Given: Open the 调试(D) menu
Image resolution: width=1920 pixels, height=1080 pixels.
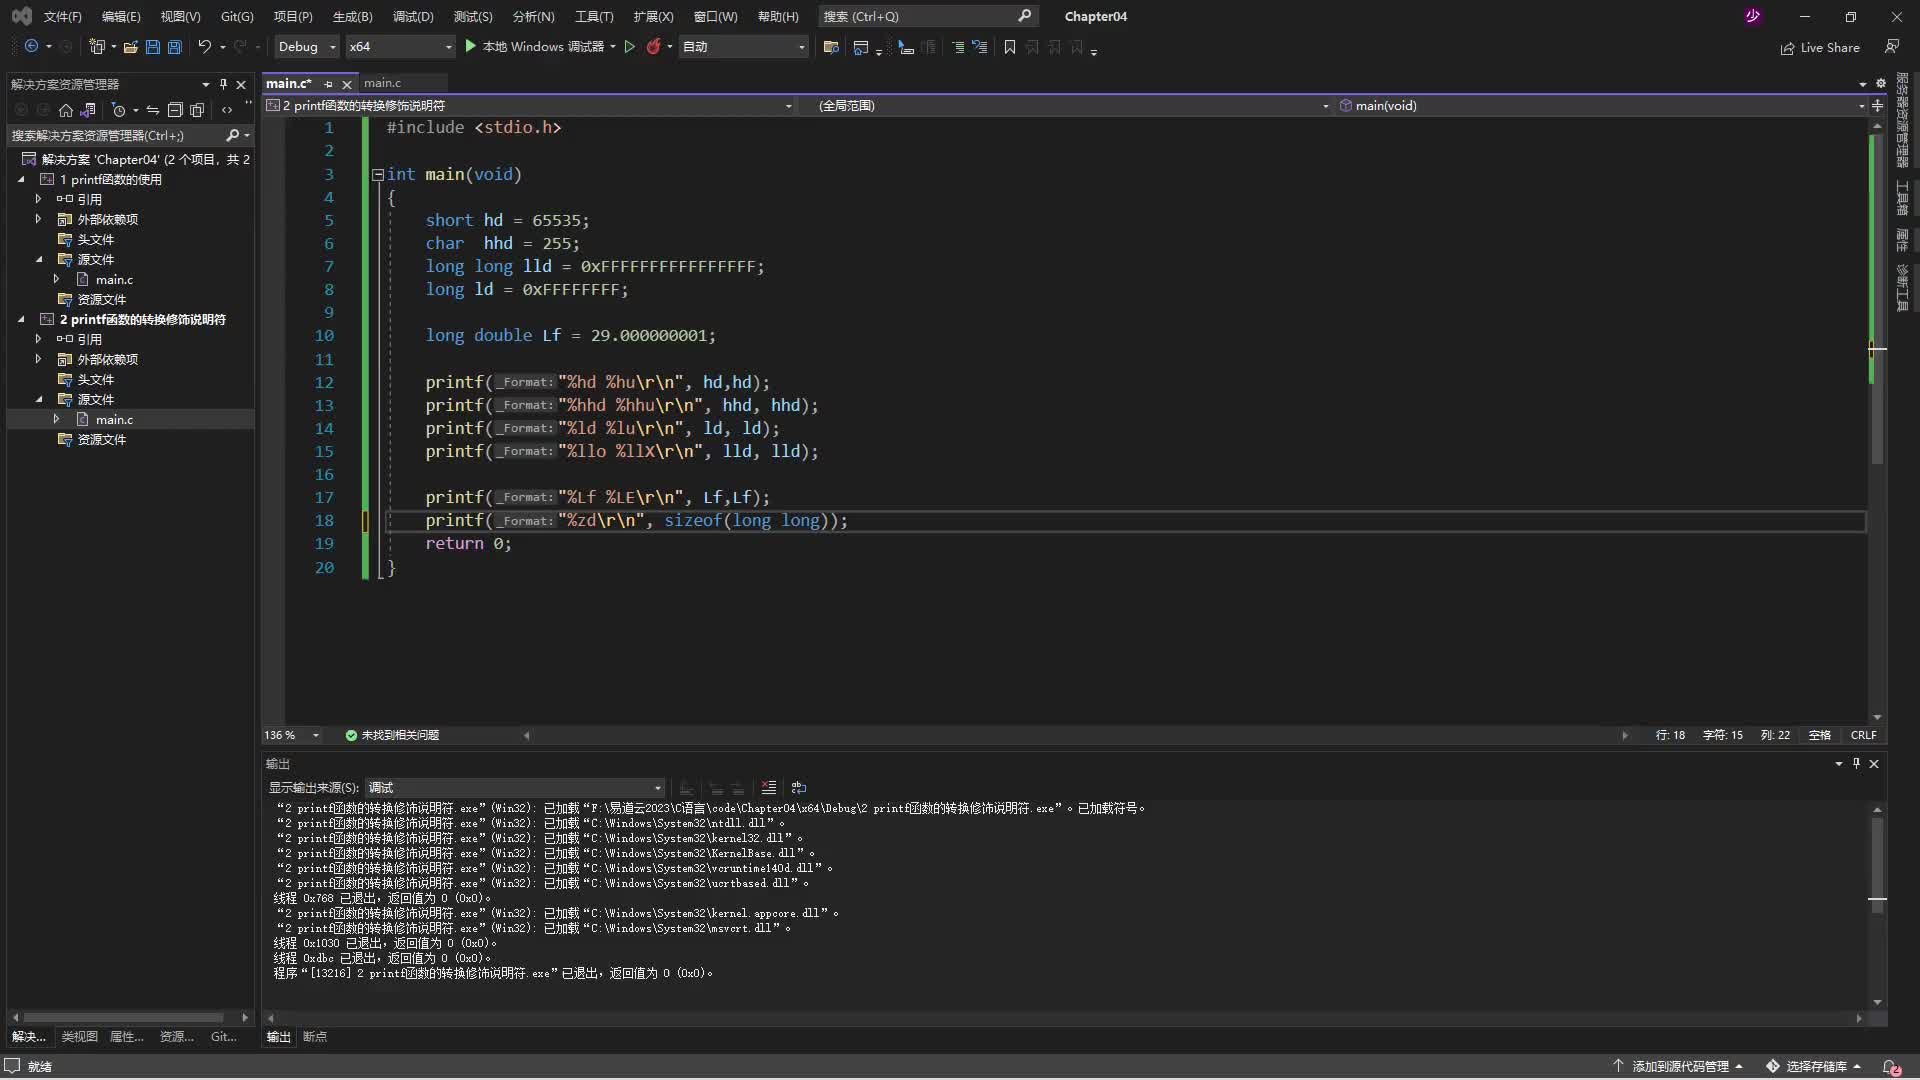Looking at the screenshot, I should tap(413, 16).
